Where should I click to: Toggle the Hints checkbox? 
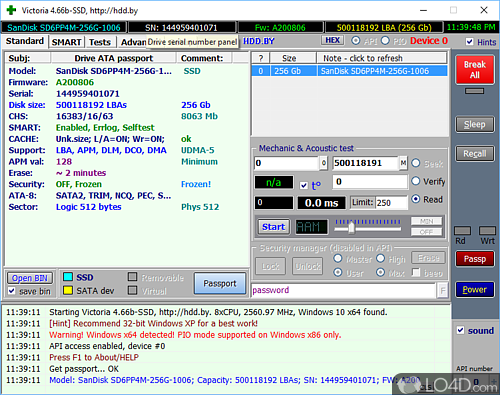pos(469,42)
